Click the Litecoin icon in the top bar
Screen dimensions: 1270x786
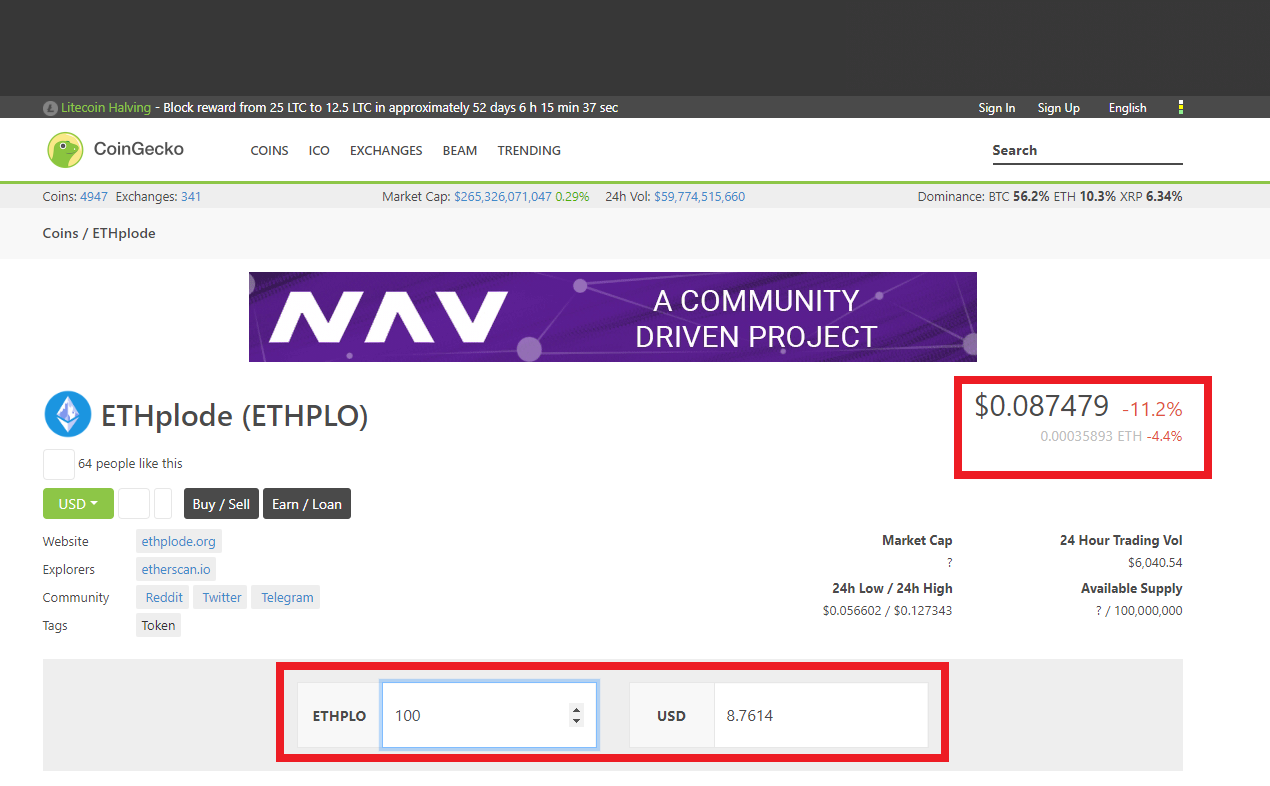click(50, 108)
